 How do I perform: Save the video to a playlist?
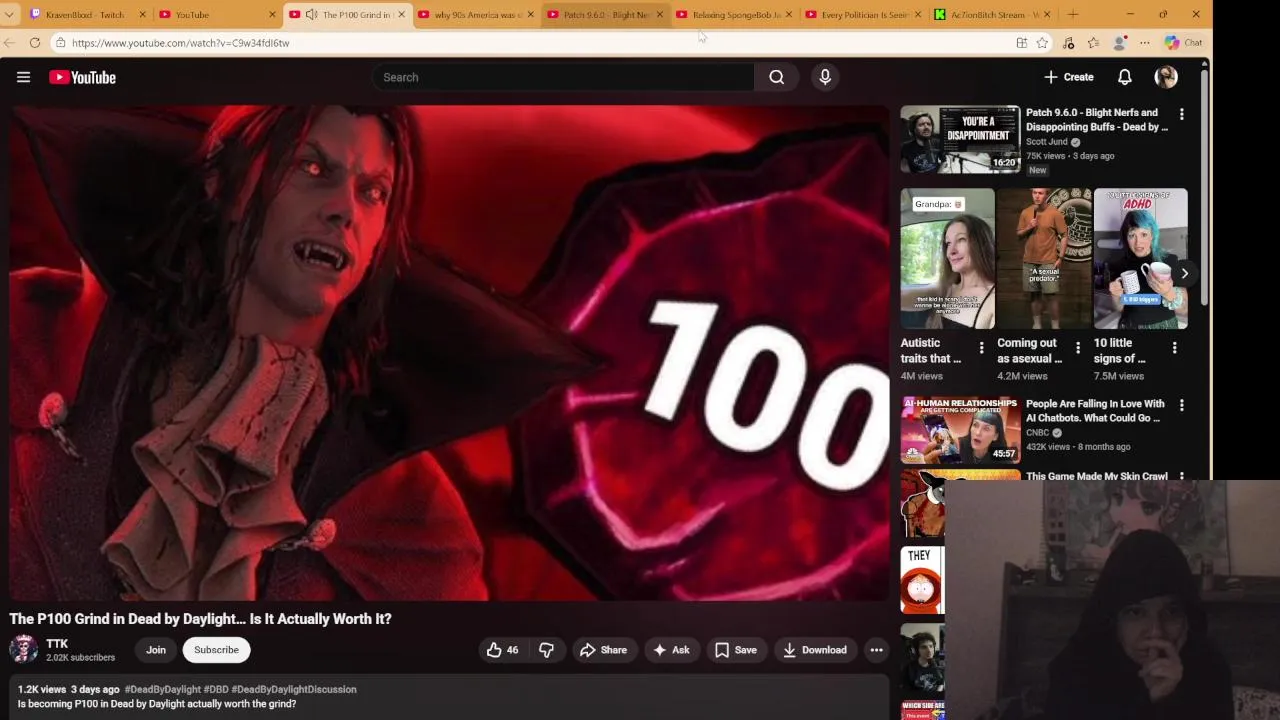point(735,650)
